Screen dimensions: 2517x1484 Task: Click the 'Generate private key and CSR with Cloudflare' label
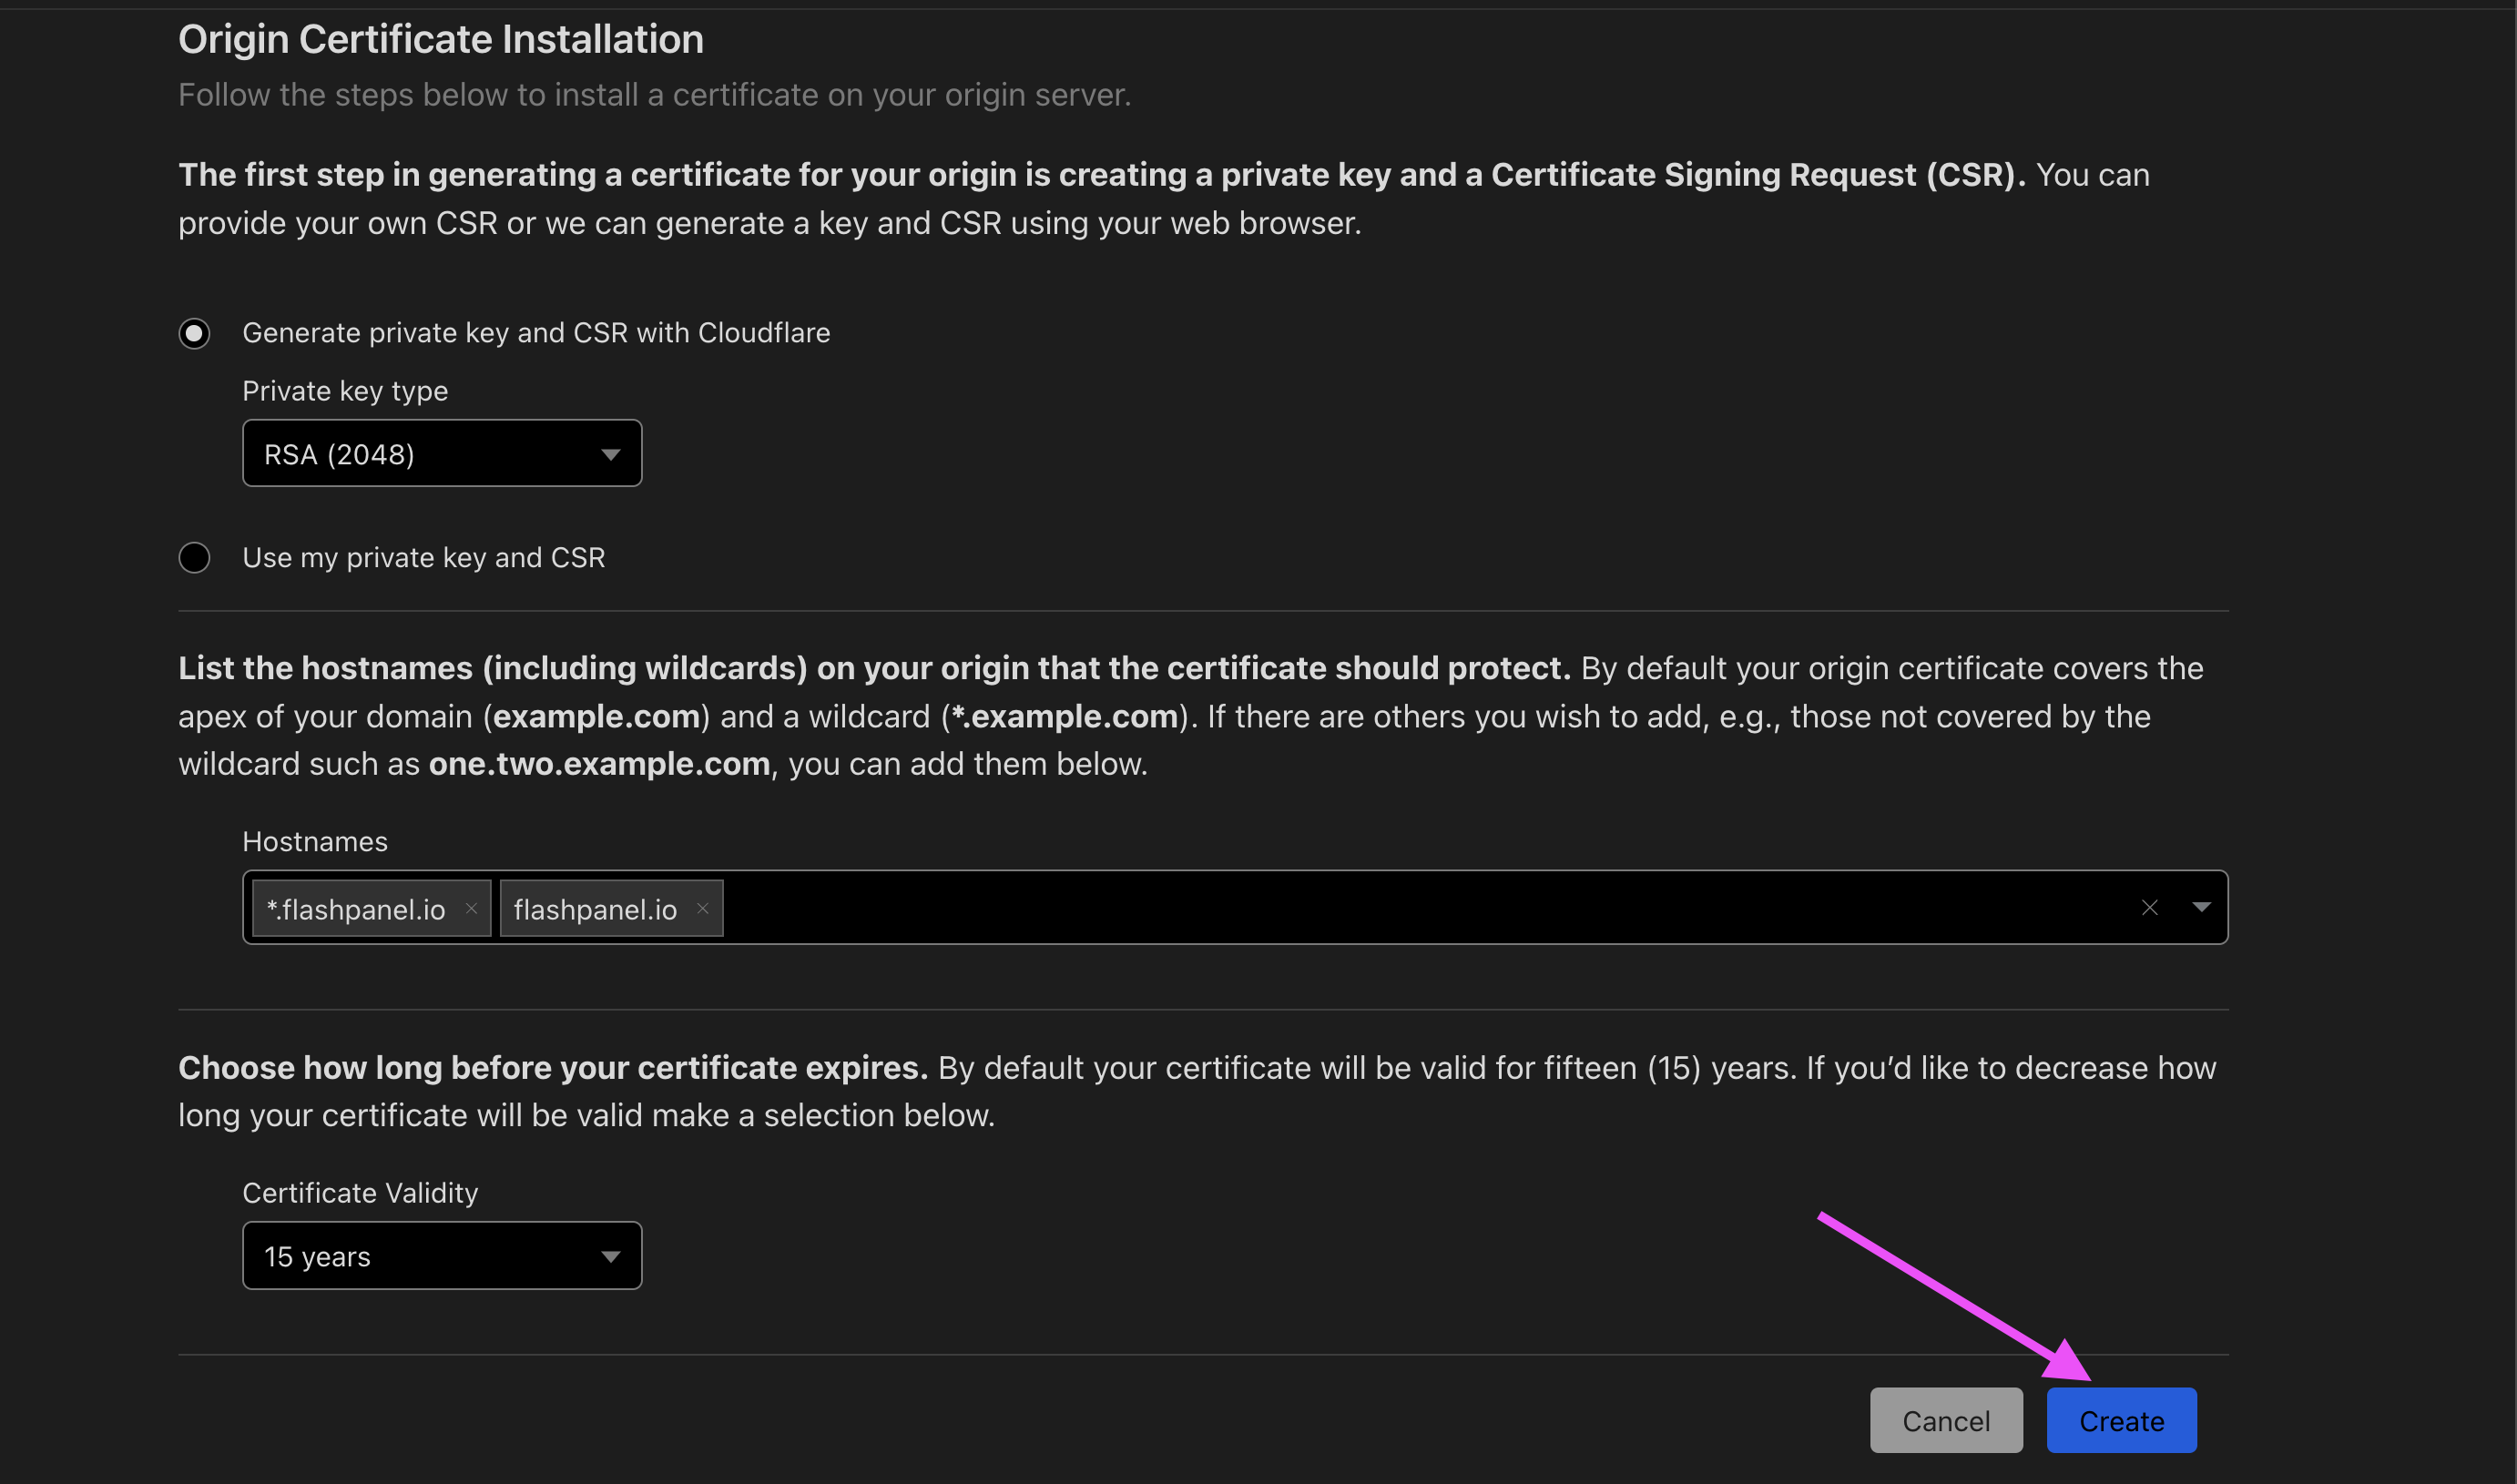(x=536, y=333)
